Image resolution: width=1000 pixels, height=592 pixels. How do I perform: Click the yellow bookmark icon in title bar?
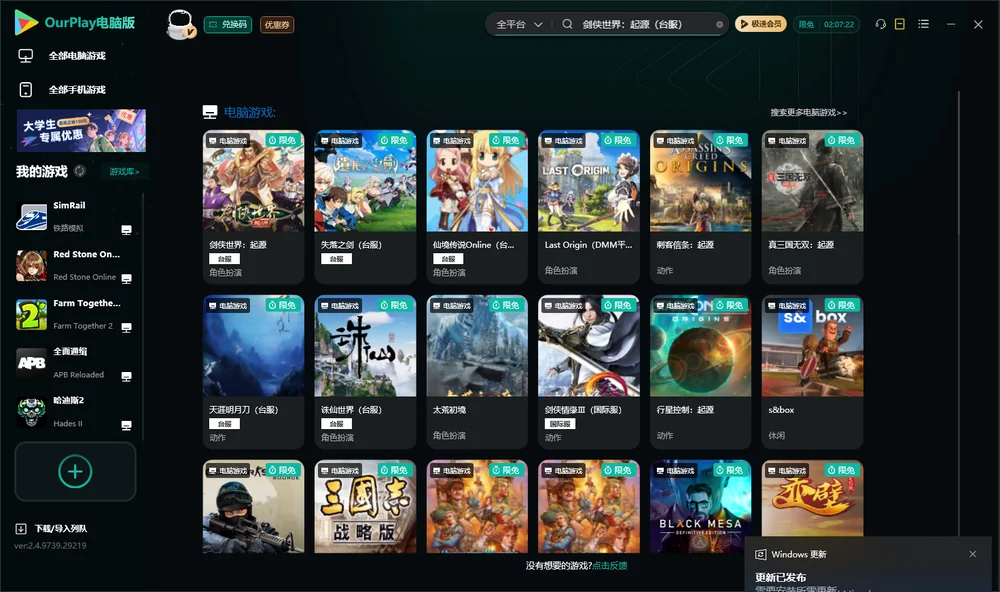[900, 24]
